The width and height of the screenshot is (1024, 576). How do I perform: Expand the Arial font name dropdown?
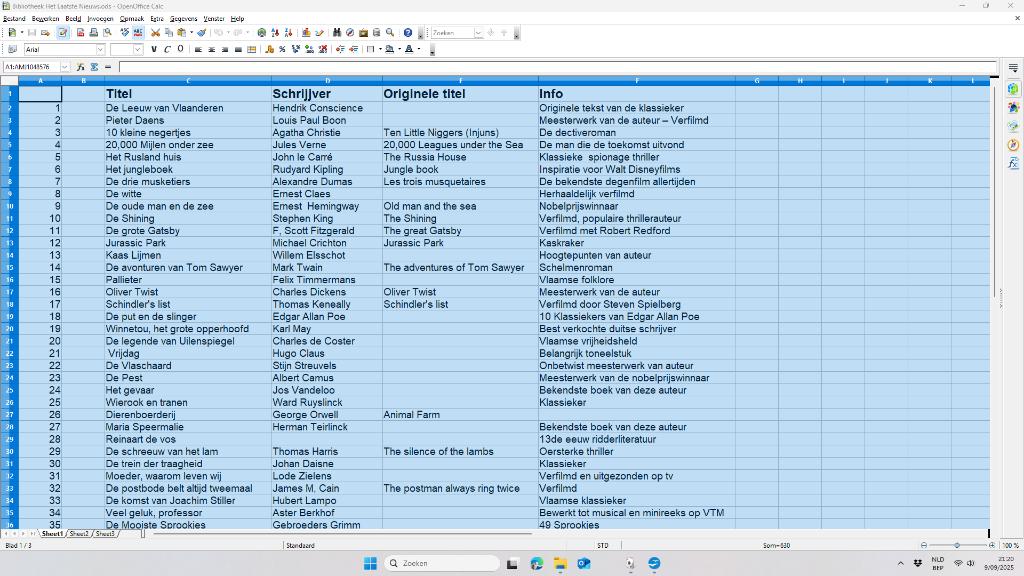click(x=100, y=50)
